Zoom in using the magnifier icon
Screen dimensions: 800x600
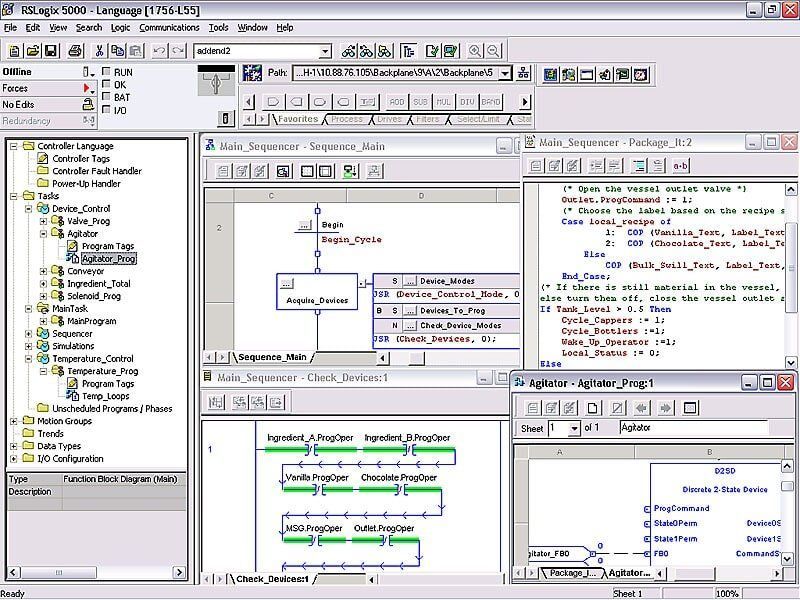point(473,50)
